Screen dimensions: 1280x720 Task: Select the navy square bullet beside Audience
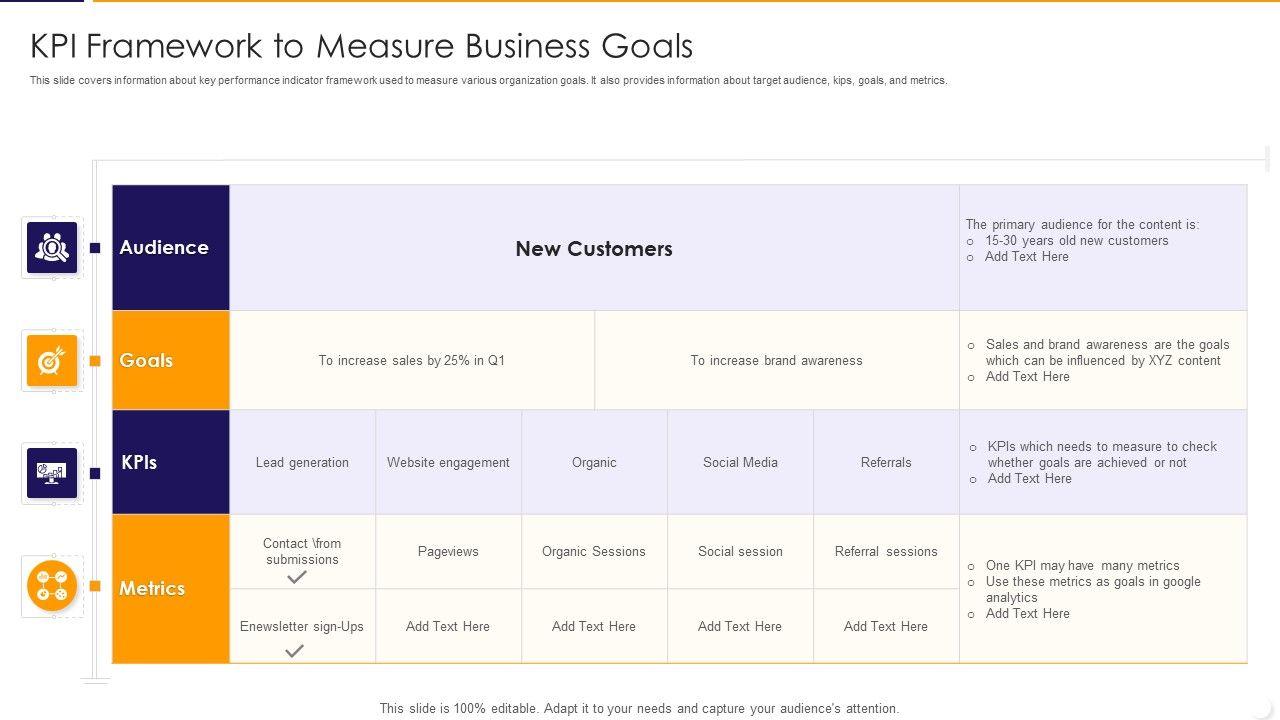coord(95,248)
